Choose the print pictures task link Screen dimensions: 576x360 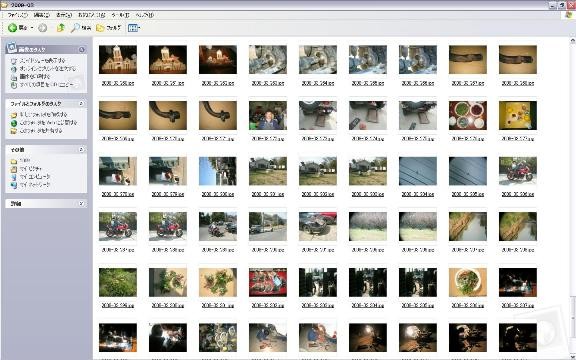click(x=35, y=76)
